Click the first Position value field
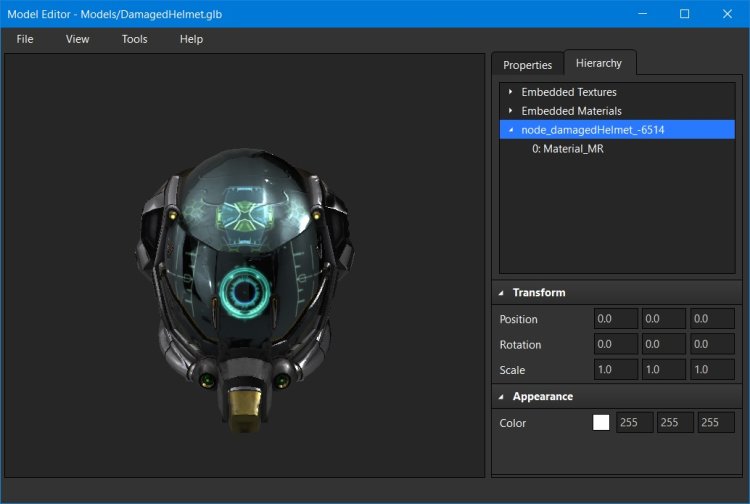 (x=615, y=319)
